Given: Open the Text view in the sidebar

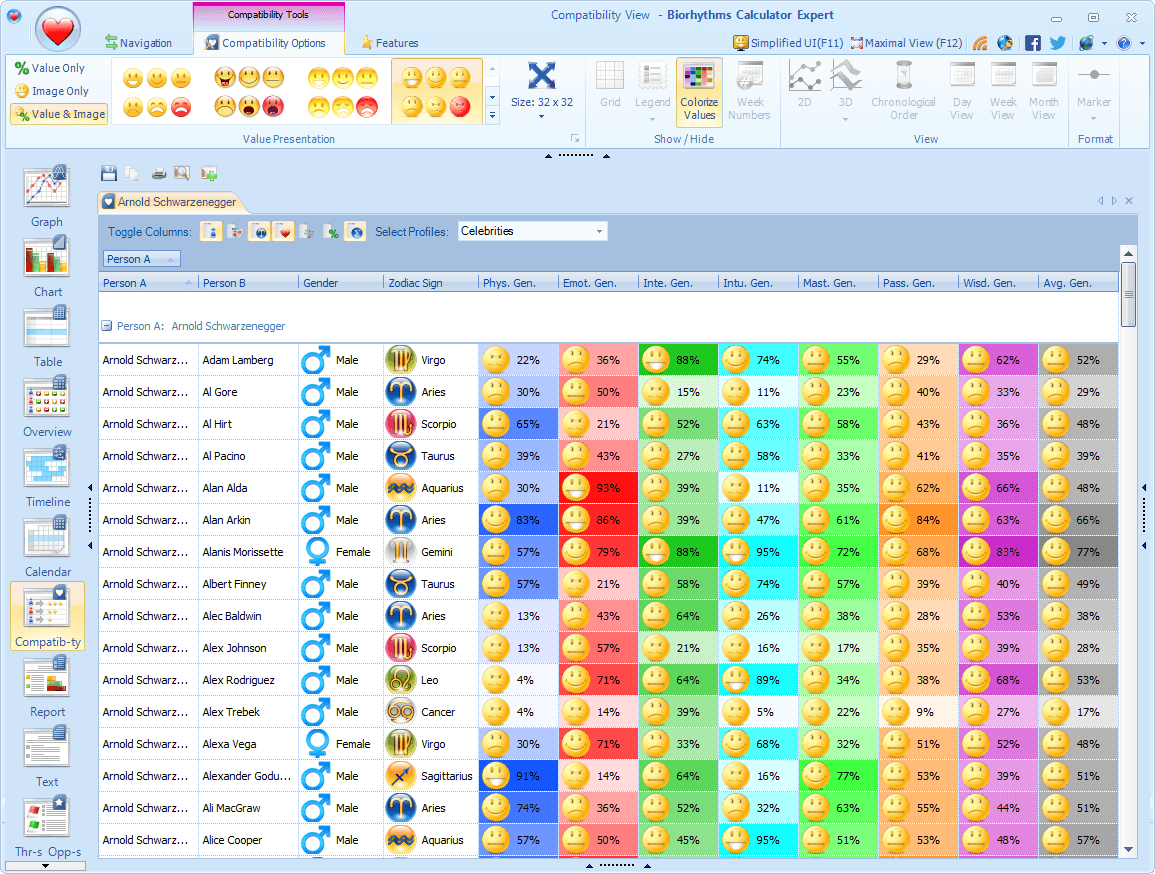Looking at the screenshot, I should [47, 756].
